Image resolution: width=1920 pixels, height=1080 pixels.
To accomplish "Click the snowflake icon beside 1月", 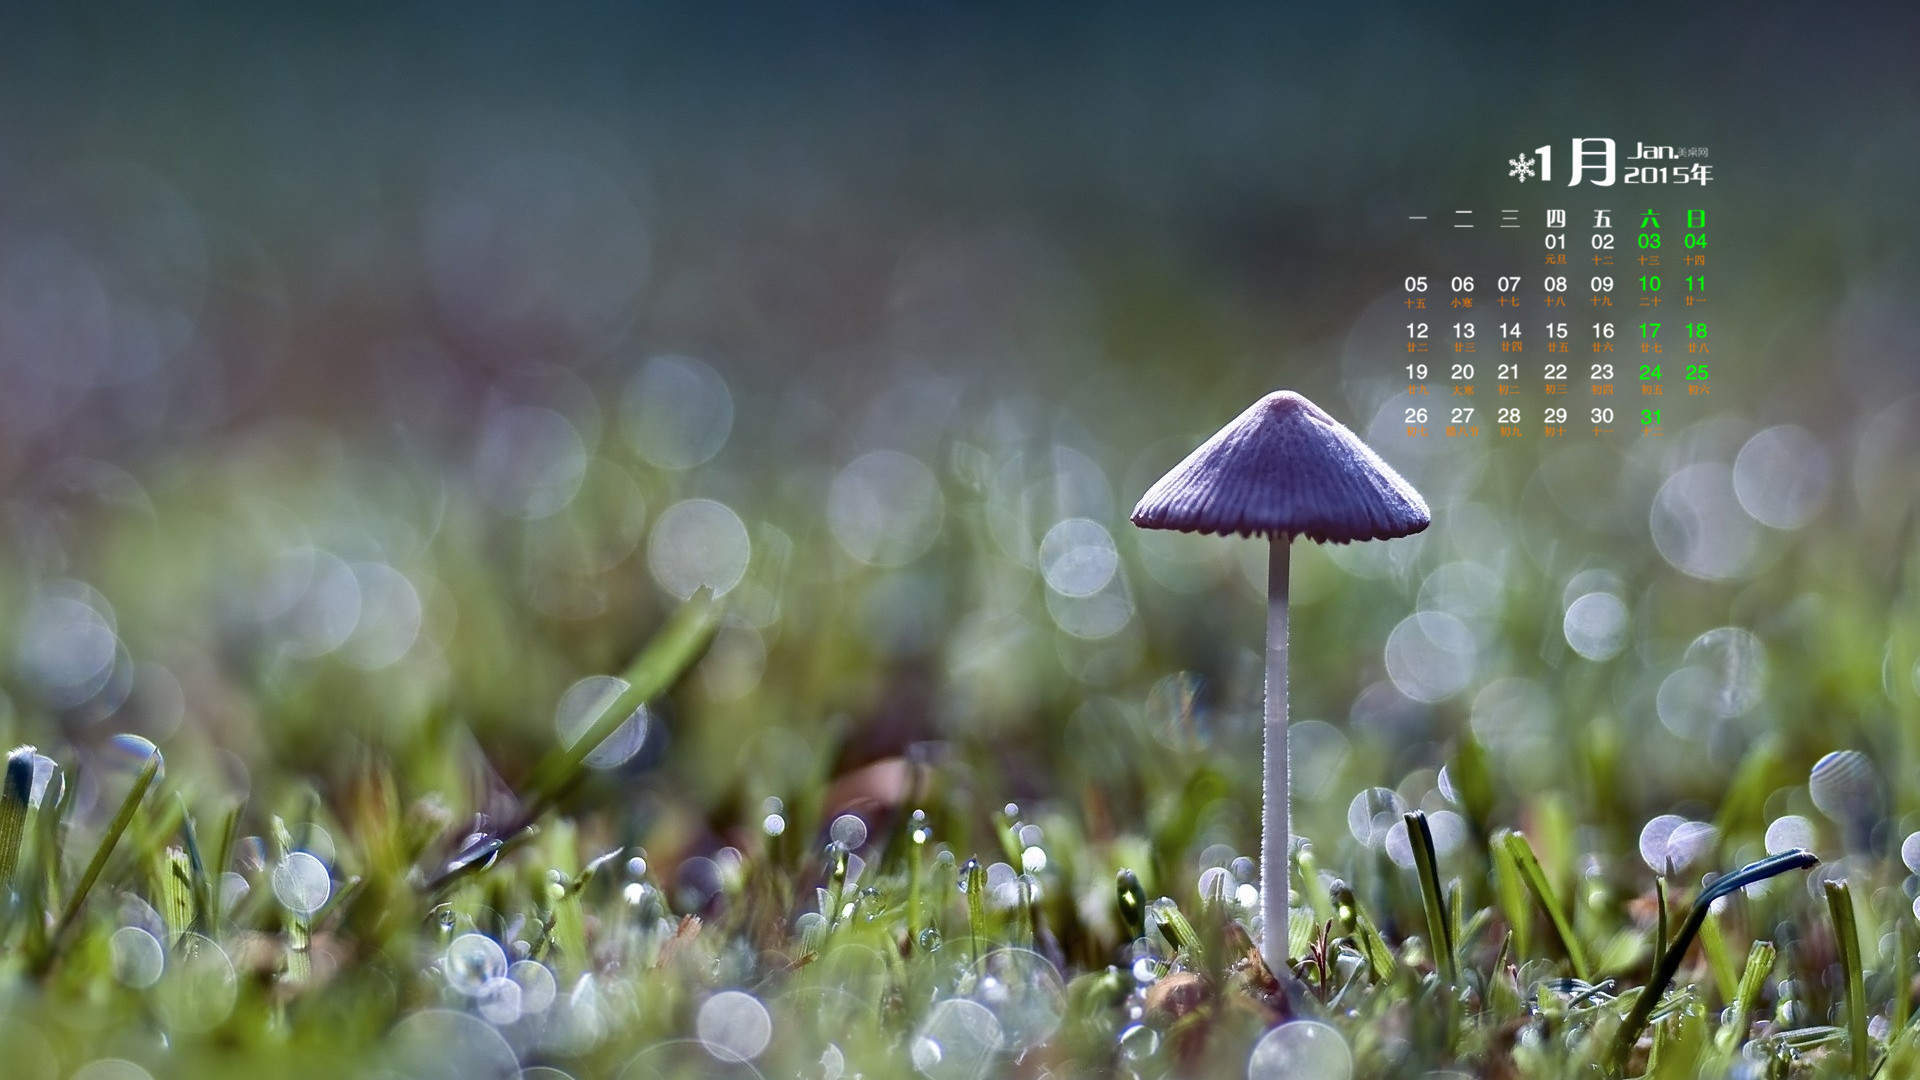I will [1521, 167].
